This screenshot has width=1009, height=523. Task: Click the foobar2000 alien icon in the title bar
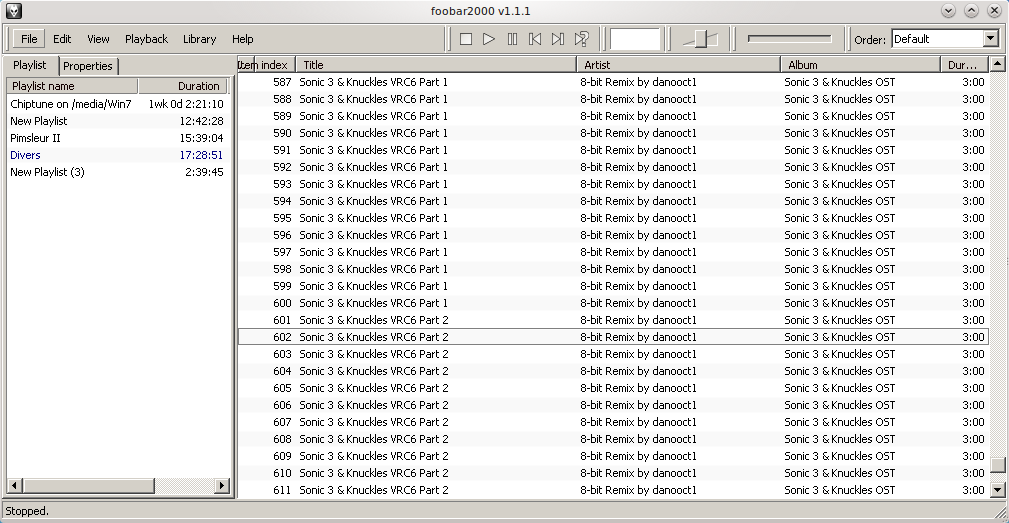click(x=13, y=10)
